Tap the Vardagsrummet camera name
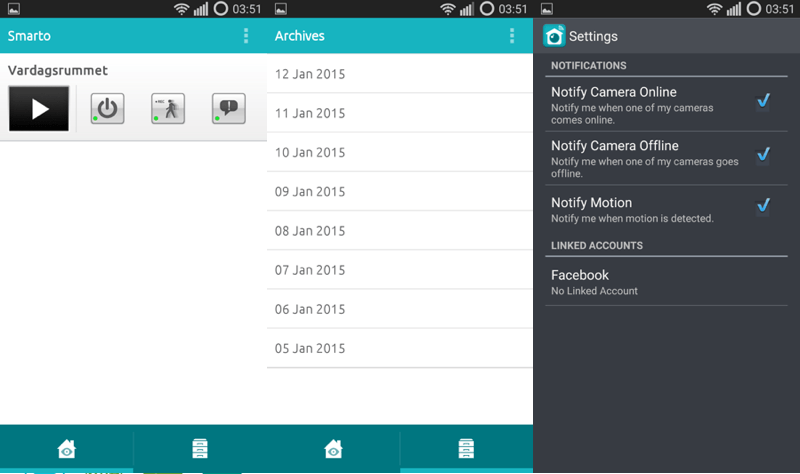The width and height of the screenshot is (800, 474). tap(58, 71)
